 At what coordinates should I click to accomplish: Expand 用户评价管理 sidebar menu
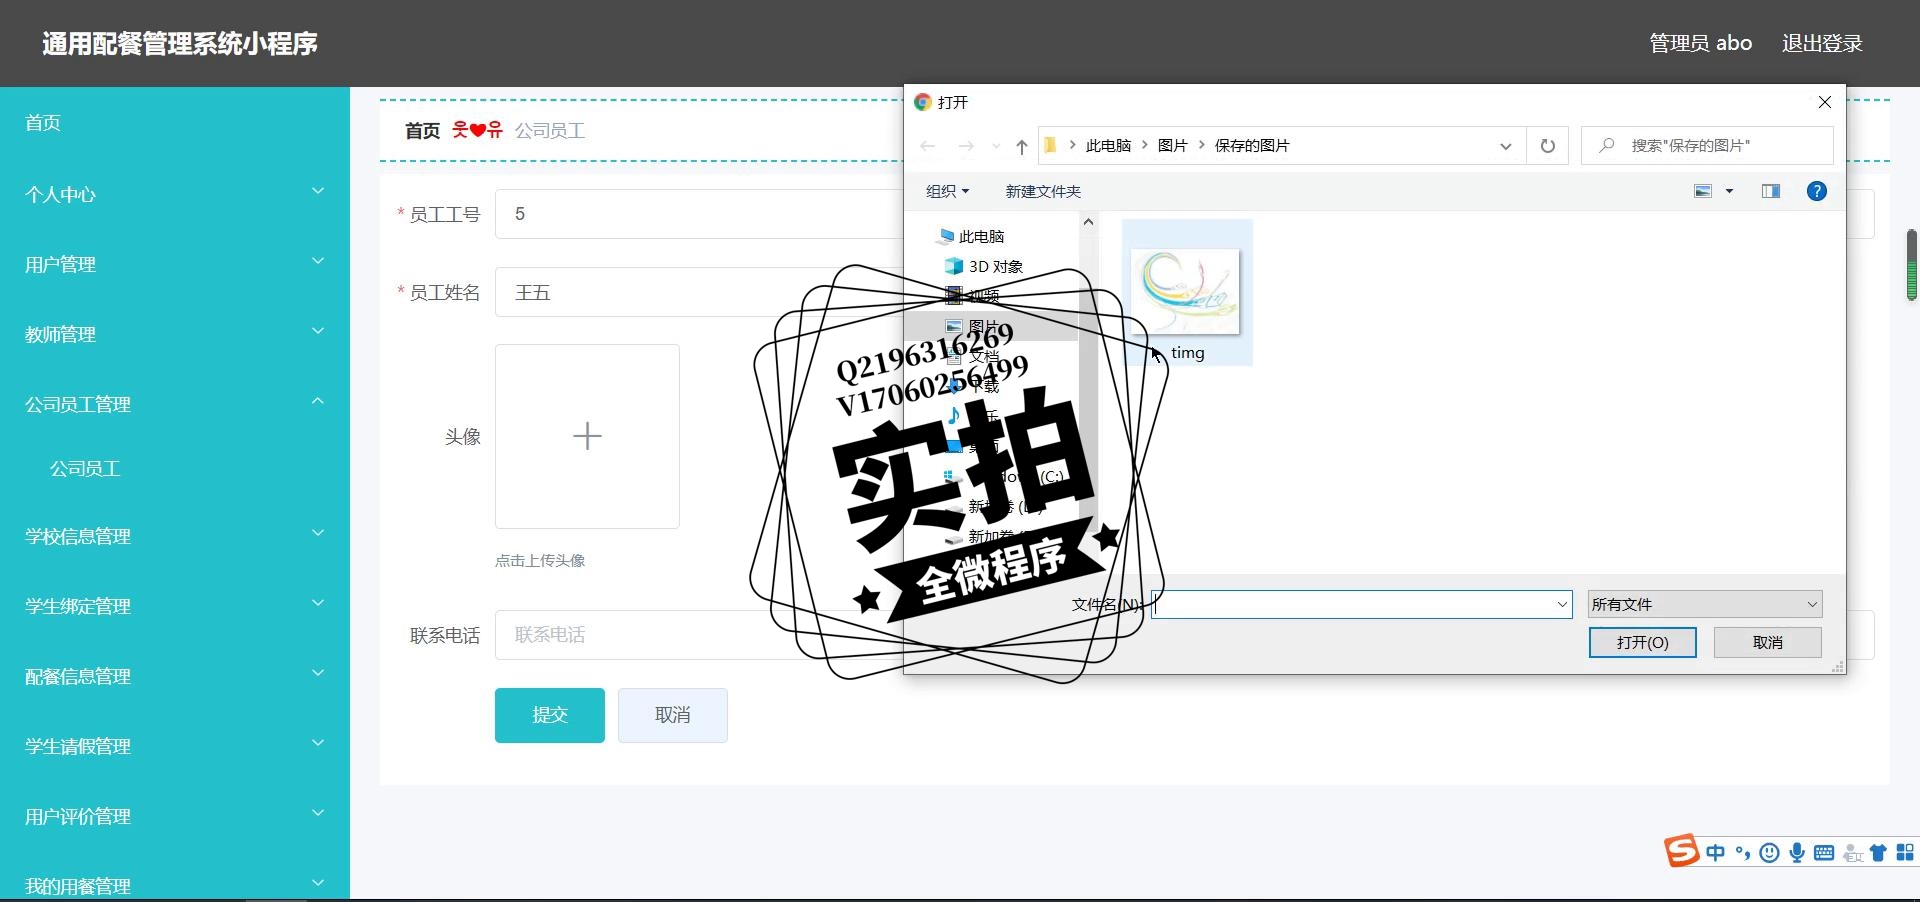(x=175, y=816)
